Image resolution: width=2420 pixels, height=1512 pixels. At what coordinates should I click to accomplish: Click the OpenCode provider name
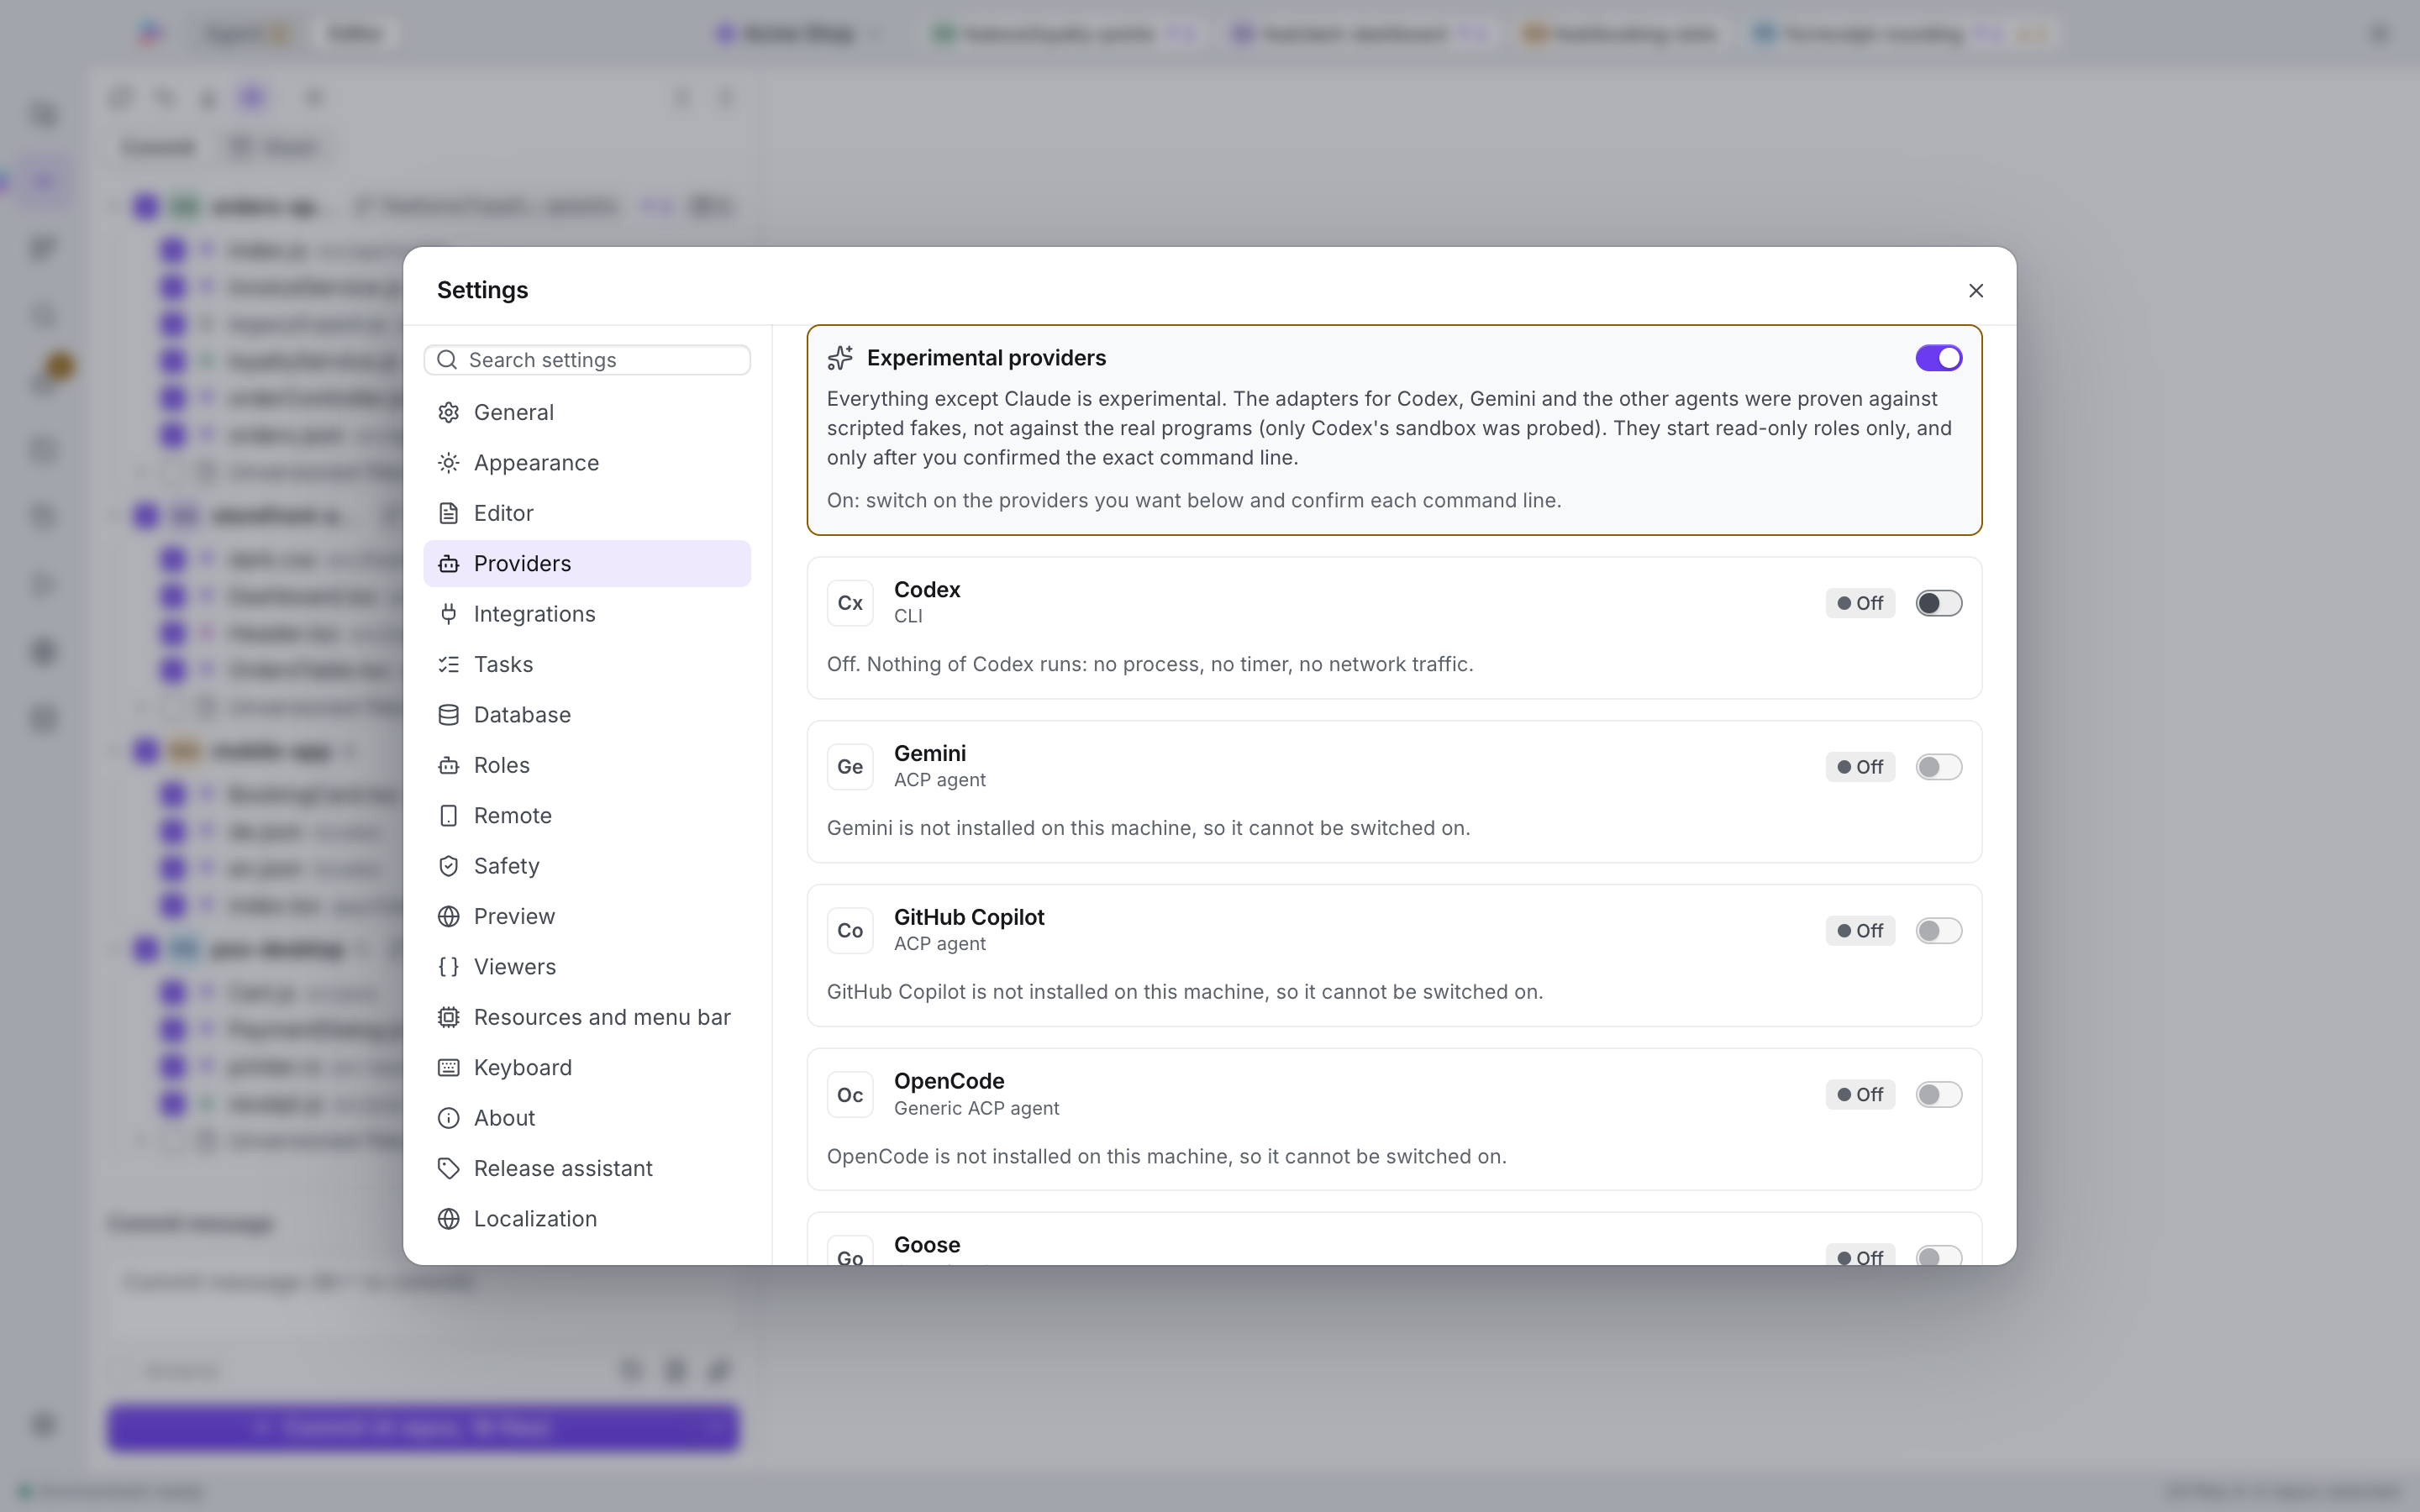click(x=949, y=1081)
